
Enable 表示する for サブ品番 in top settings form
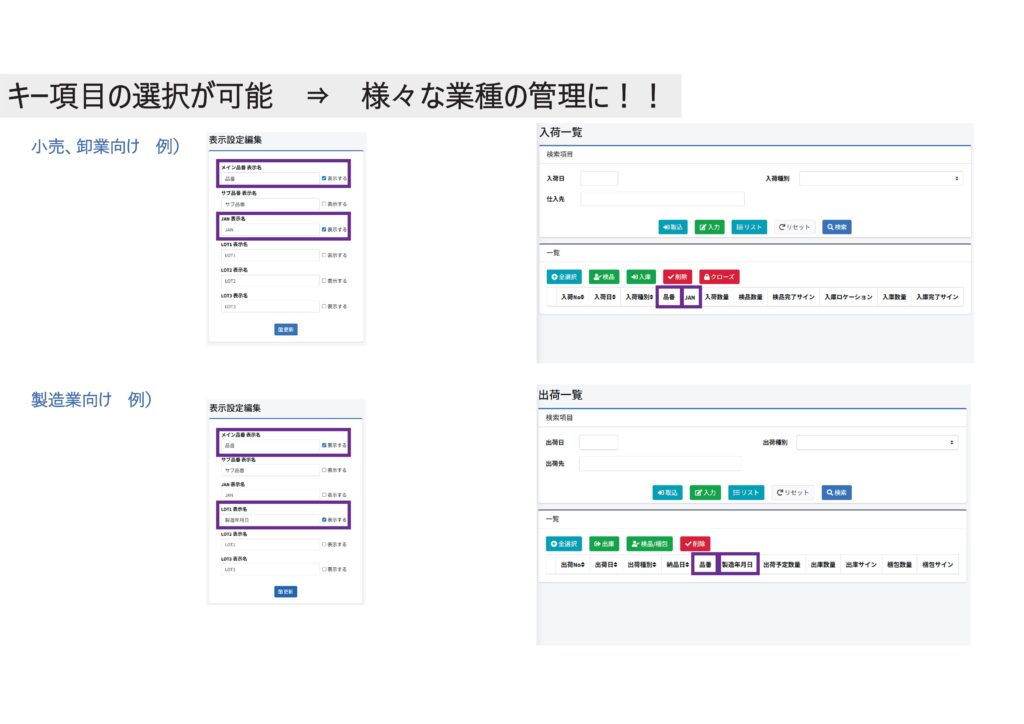[324, 204]
